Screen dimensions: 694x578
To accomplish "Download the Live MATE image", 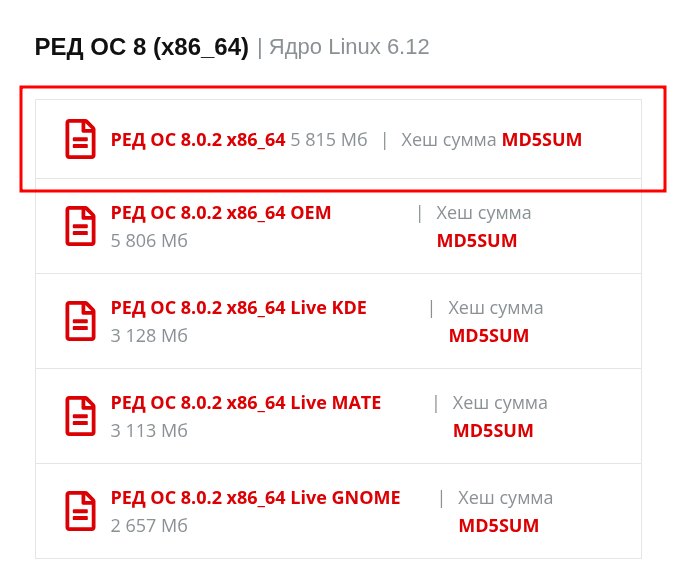I will pos(245,403).
